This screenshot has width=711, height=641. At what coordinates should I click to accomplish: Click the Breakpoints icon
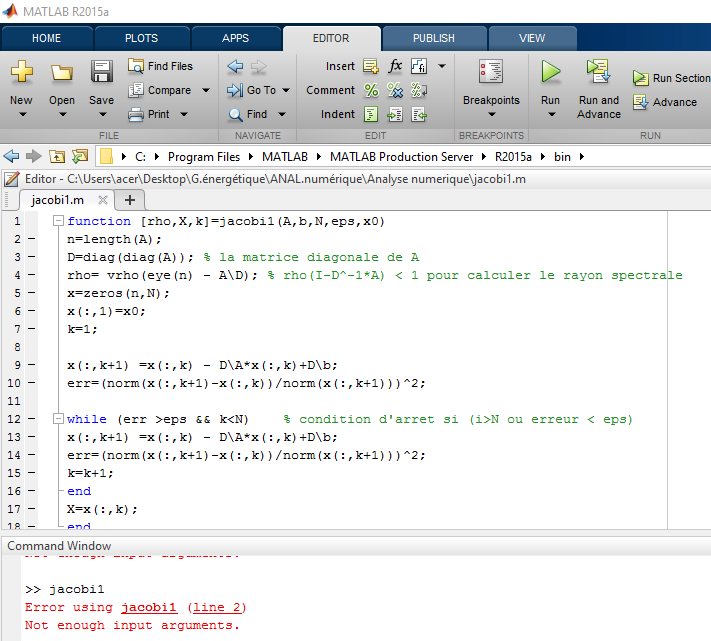click(491, 72)
